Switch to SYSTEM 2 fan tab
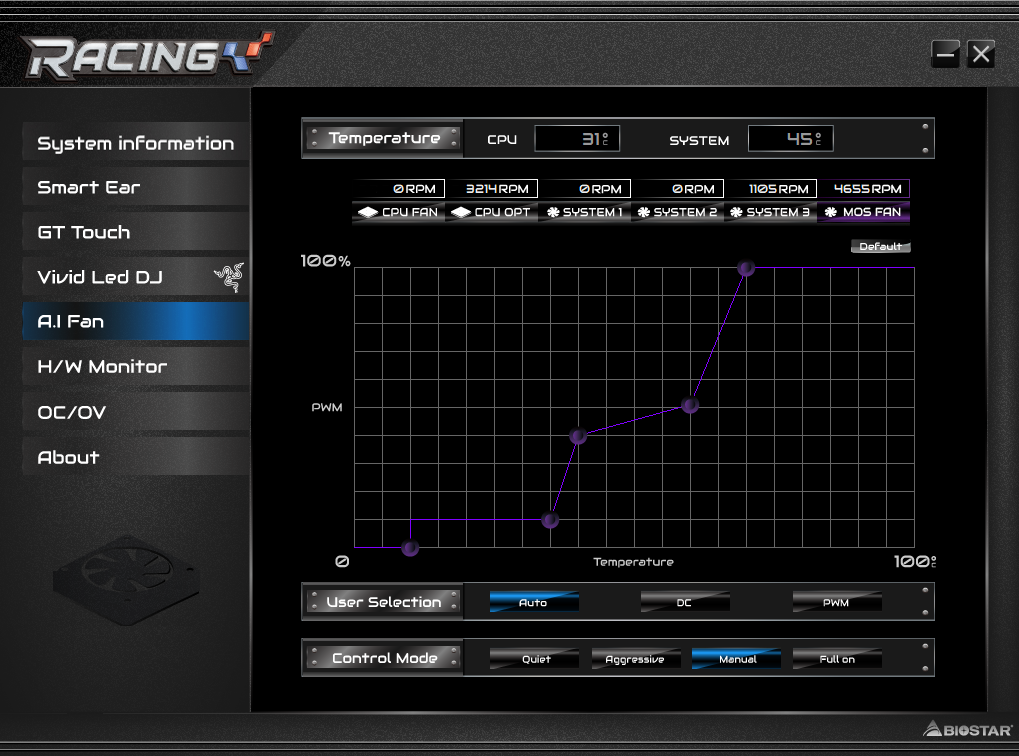This screenshot has width=1019, height=756. tap(677, 212)
